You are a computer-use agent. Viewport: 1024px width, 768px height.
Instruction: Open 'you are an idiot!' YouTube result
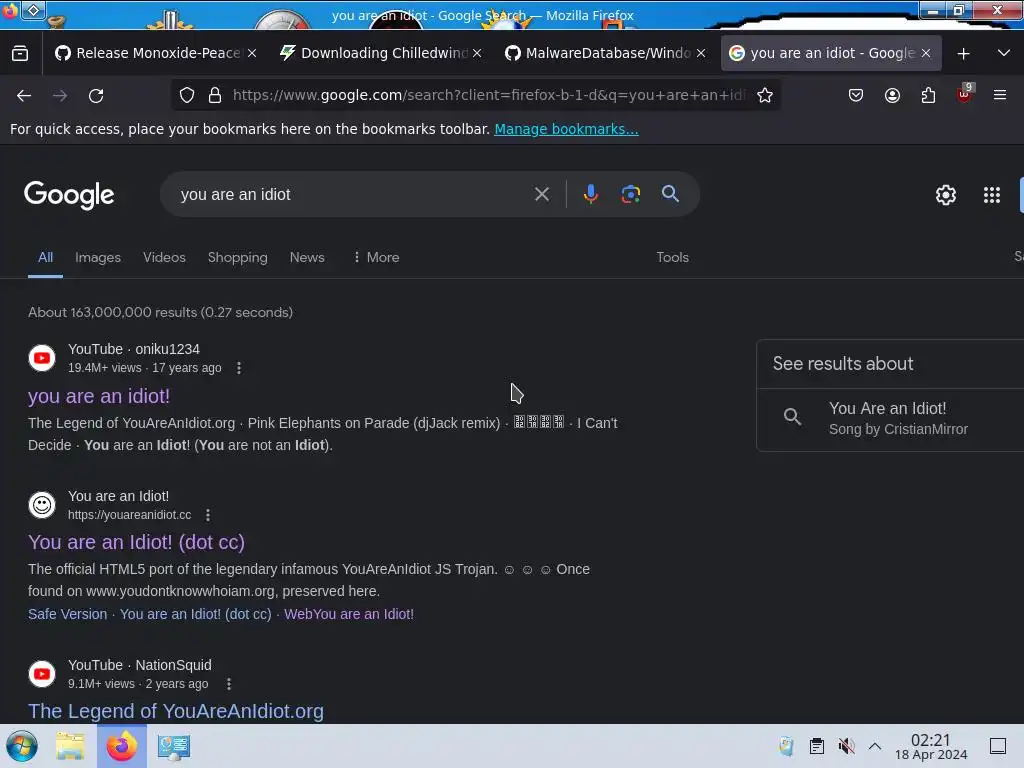(99, 396)
